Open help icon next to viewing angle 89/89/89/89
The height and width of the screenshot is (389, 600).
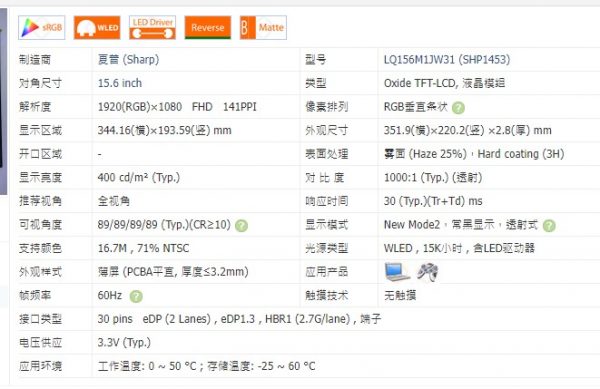point(241,226)
